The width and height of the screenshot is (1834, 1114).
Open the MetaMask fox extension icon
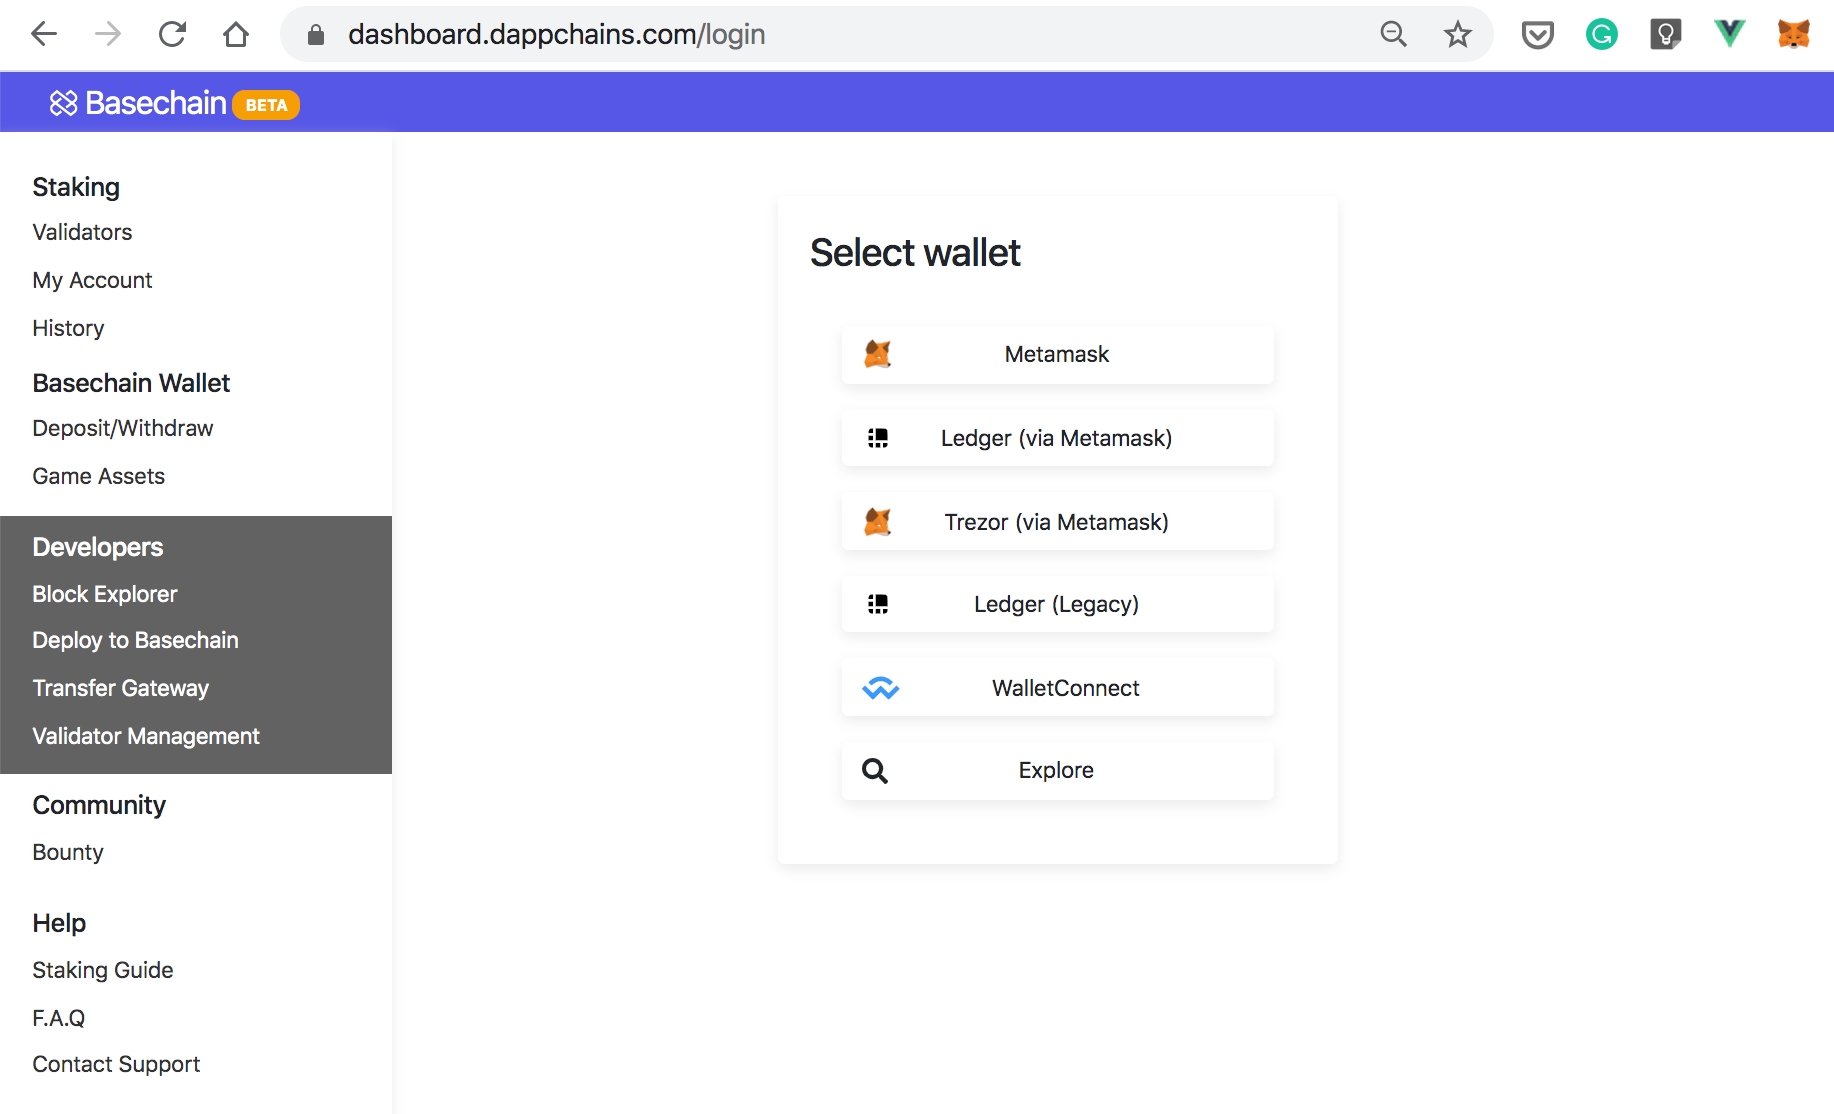[1793, 35]
